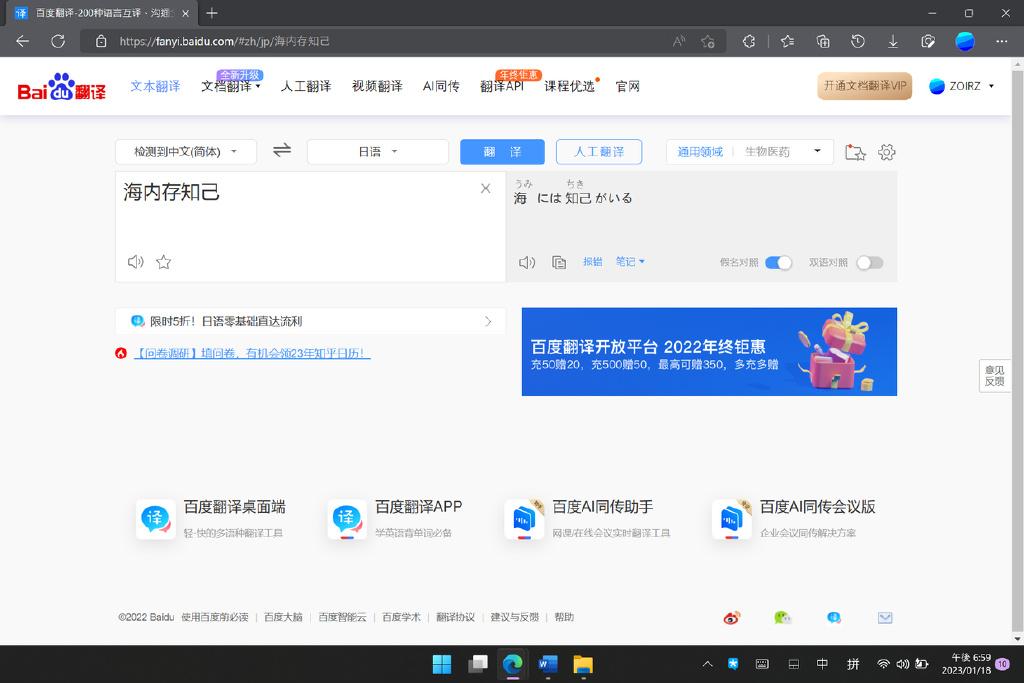Select 生物医药 domain
This screenshot has width=1024, height=683.
click(767, 151)
